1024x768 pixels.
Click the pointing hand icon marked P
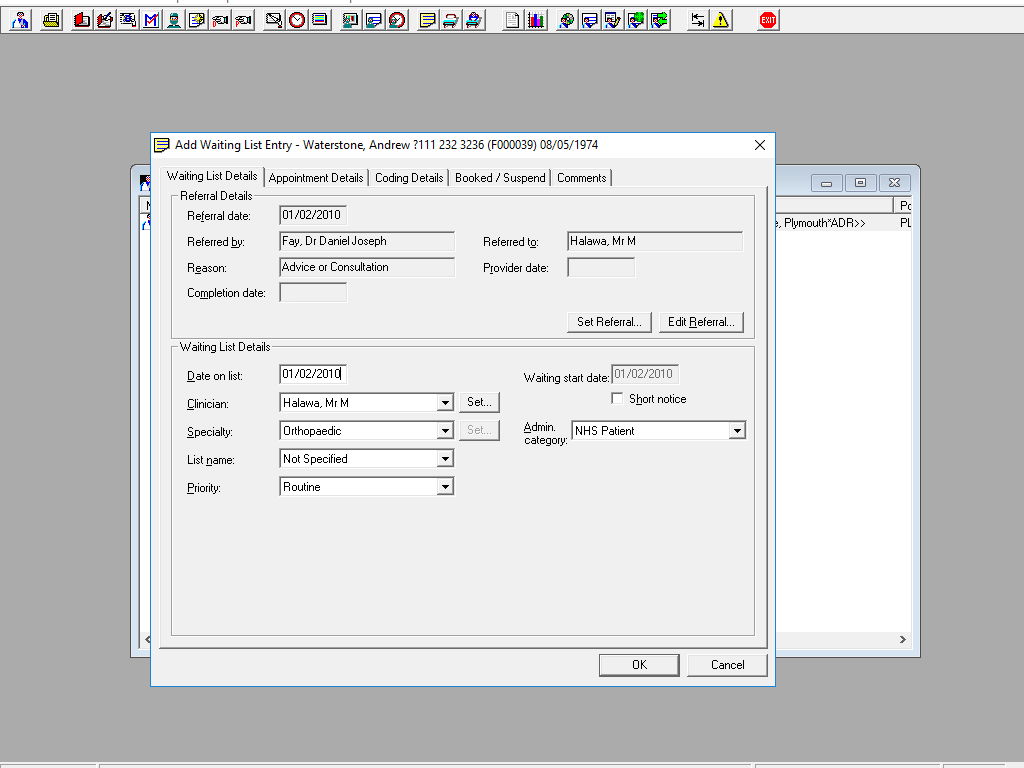click(x=243, y=20)
